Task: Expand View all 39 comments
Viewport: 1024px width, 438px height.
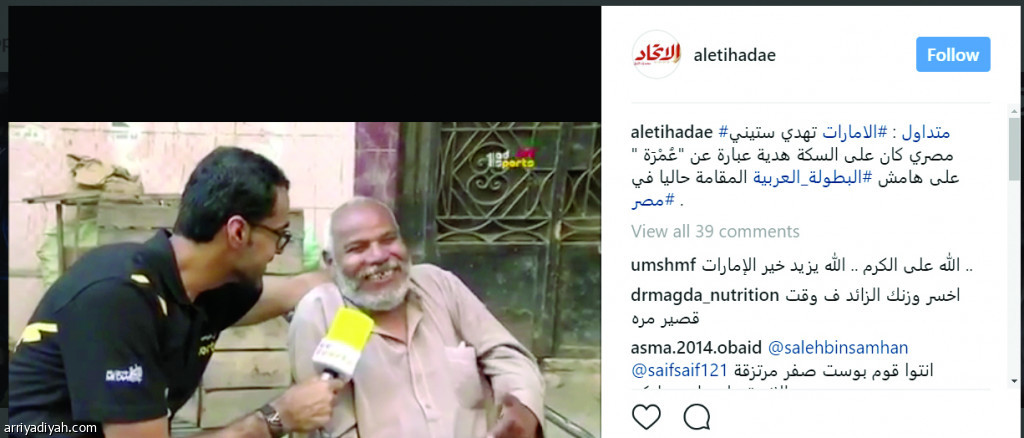Action: [715, 231]
